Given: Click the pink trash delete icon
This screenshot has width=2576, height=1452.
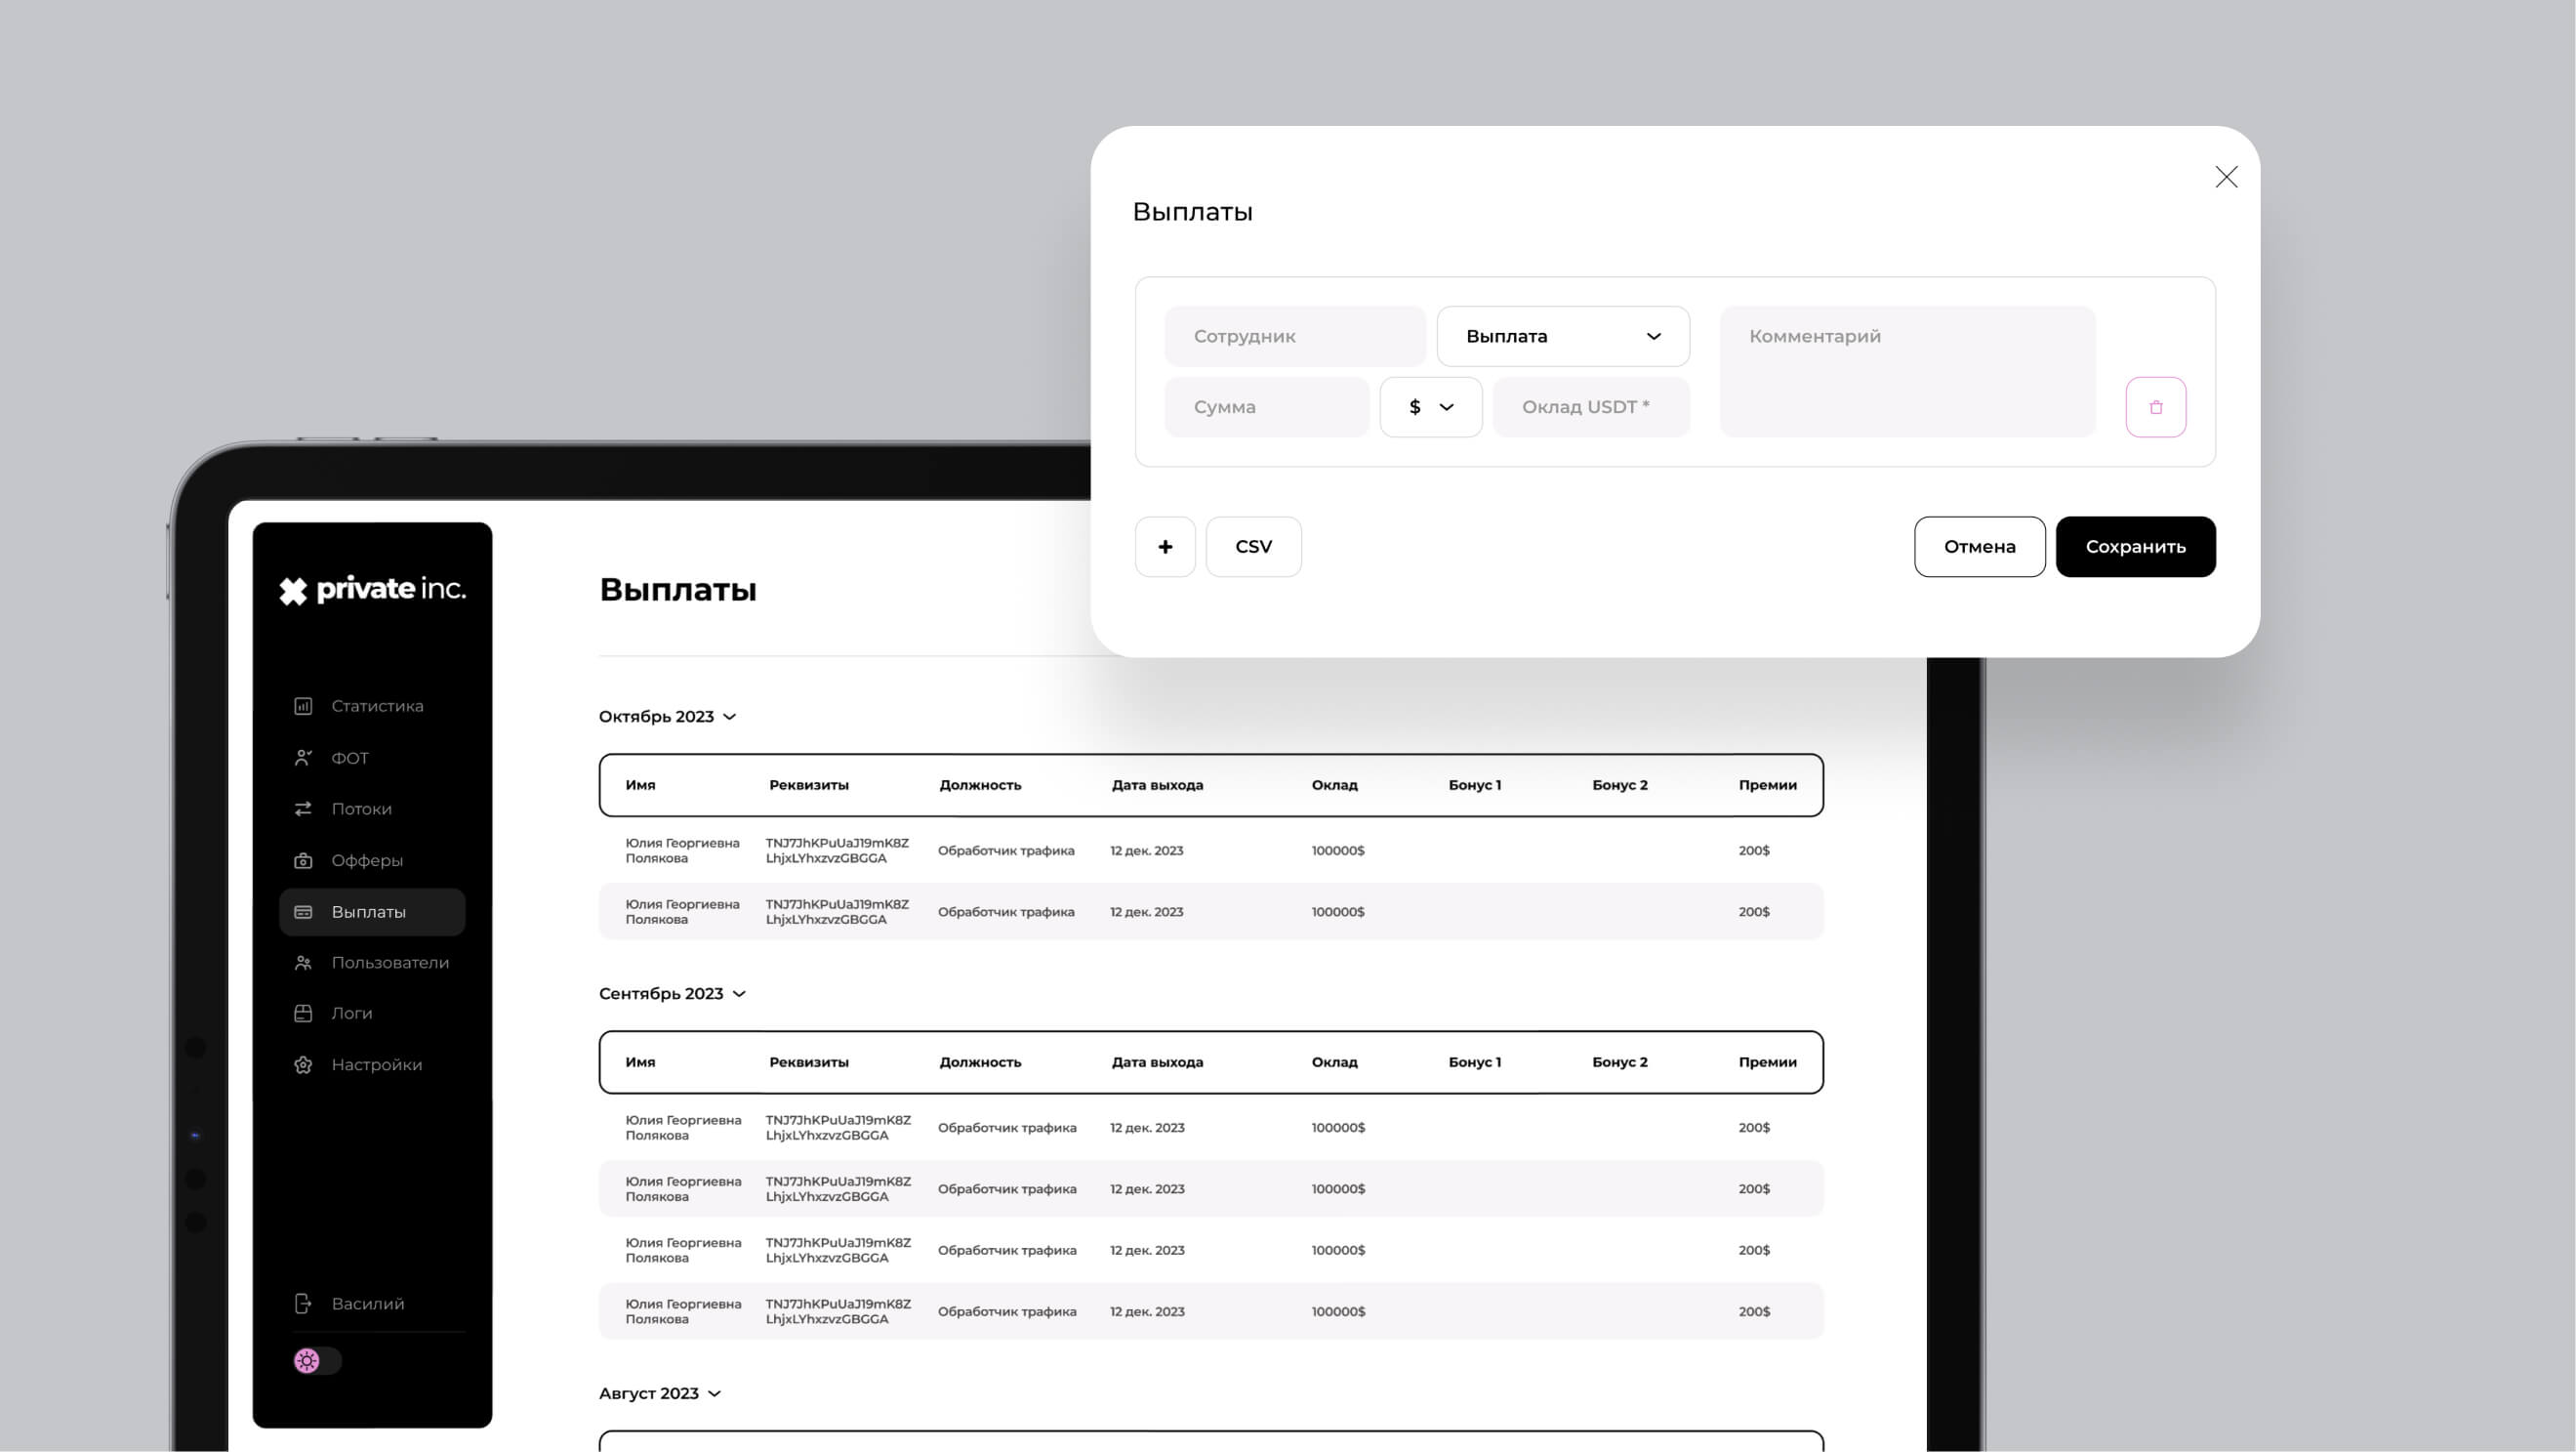Looking at the screenshot, I should (x=2155, y=407).
